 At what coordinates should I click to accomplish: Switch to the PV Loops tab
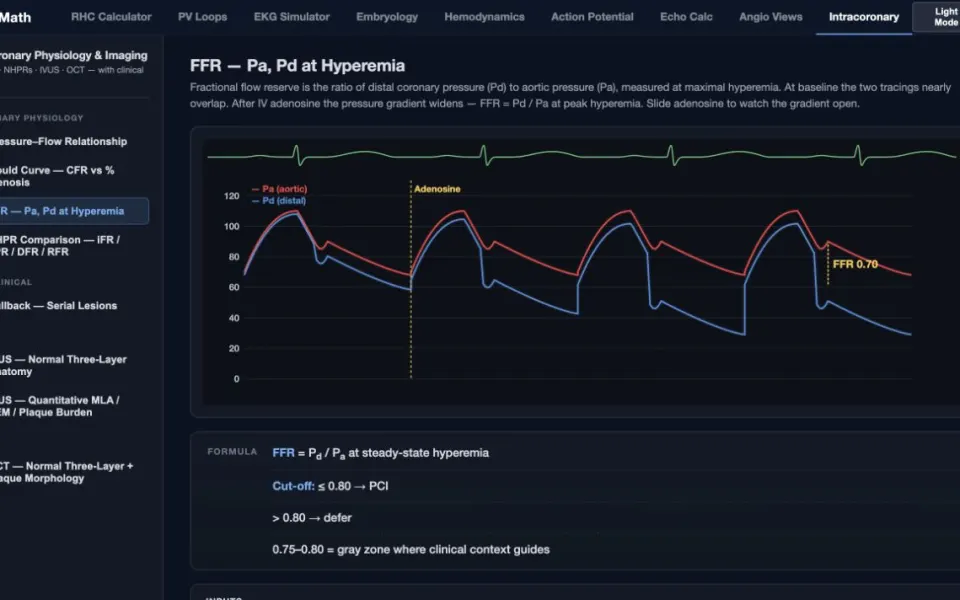[202, 17]
